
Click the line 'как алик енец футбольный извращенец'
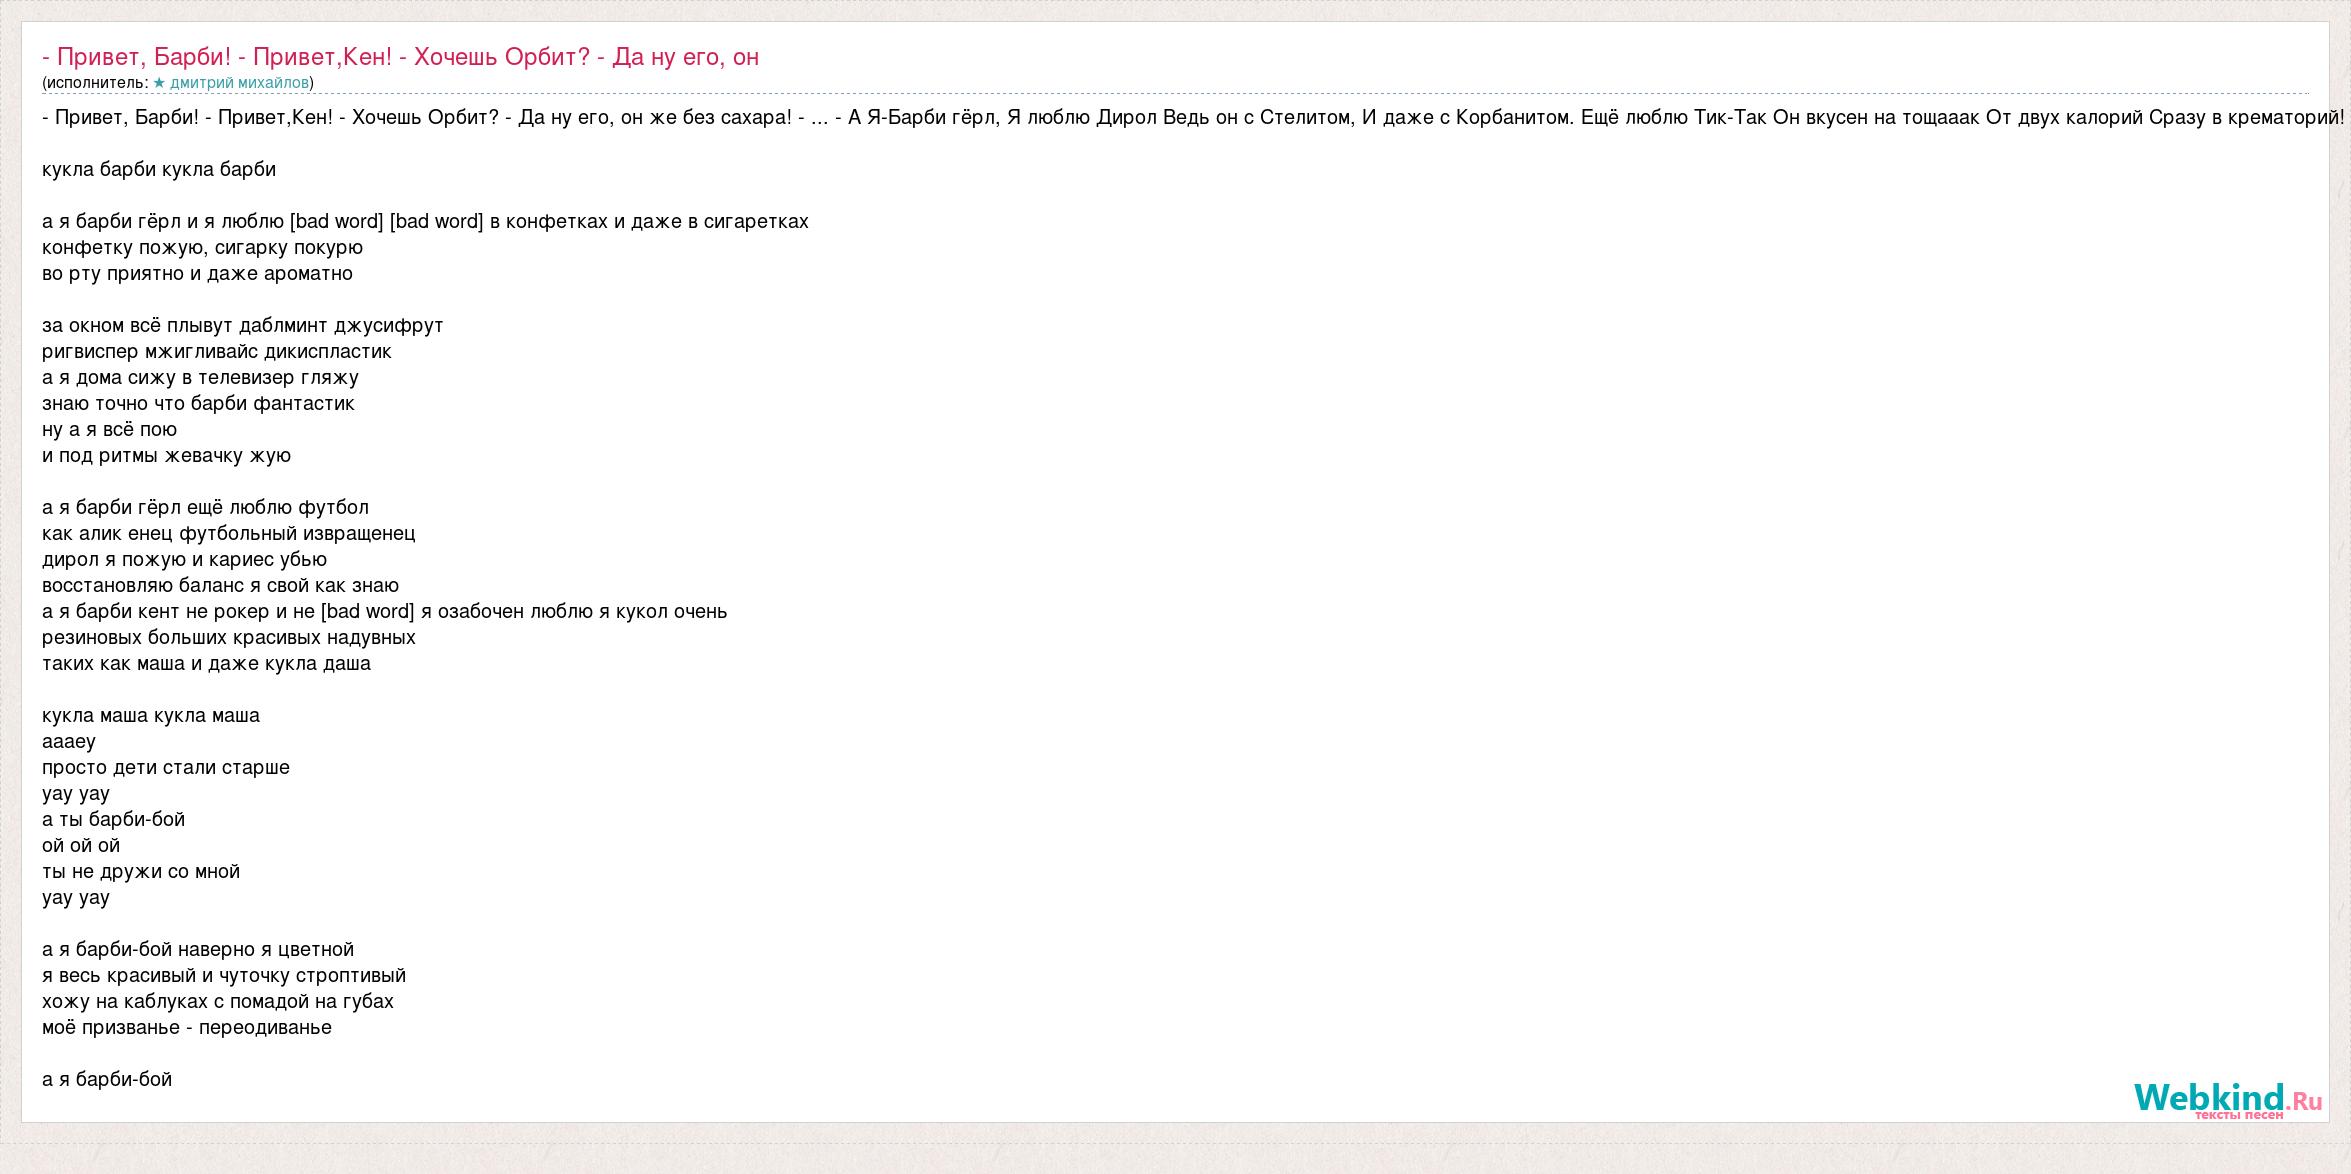tap(228, 533)
